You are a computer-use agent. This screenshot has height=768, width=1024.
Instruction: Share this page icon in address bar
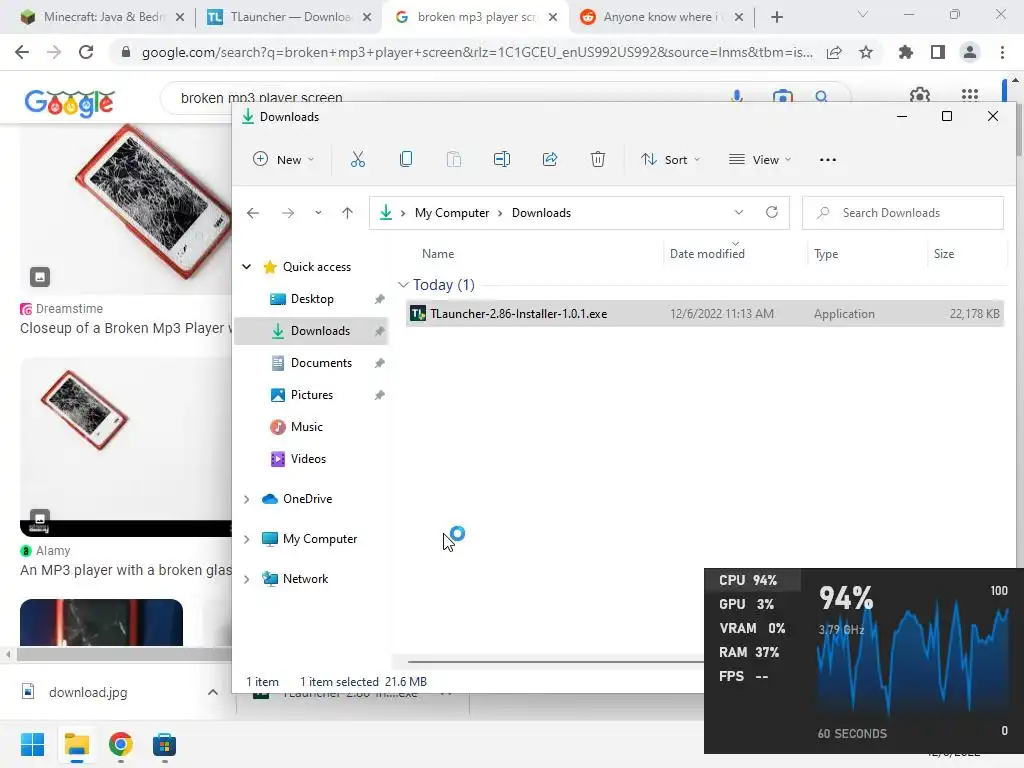click(x=834, y=52)
